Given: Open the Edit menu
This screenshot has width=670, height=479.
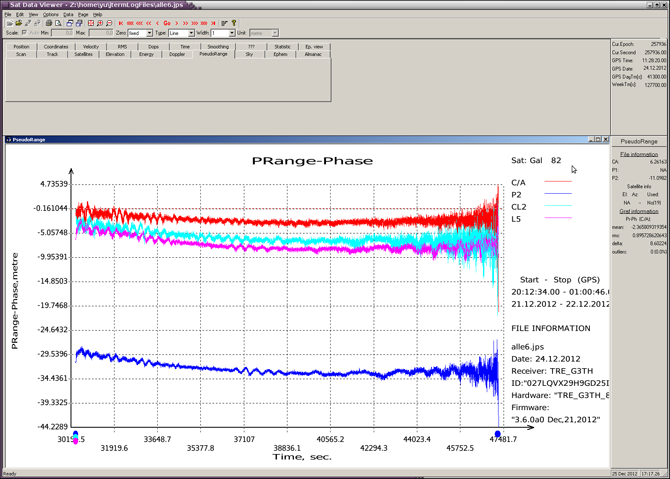Looking at the screenshot, I should pyautogui.click(x=20, y=15).
